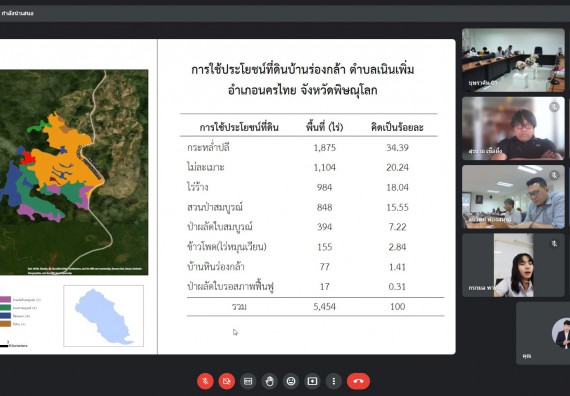Open the three-dot more options menu

pyautogui.click(x=334, y=381)
